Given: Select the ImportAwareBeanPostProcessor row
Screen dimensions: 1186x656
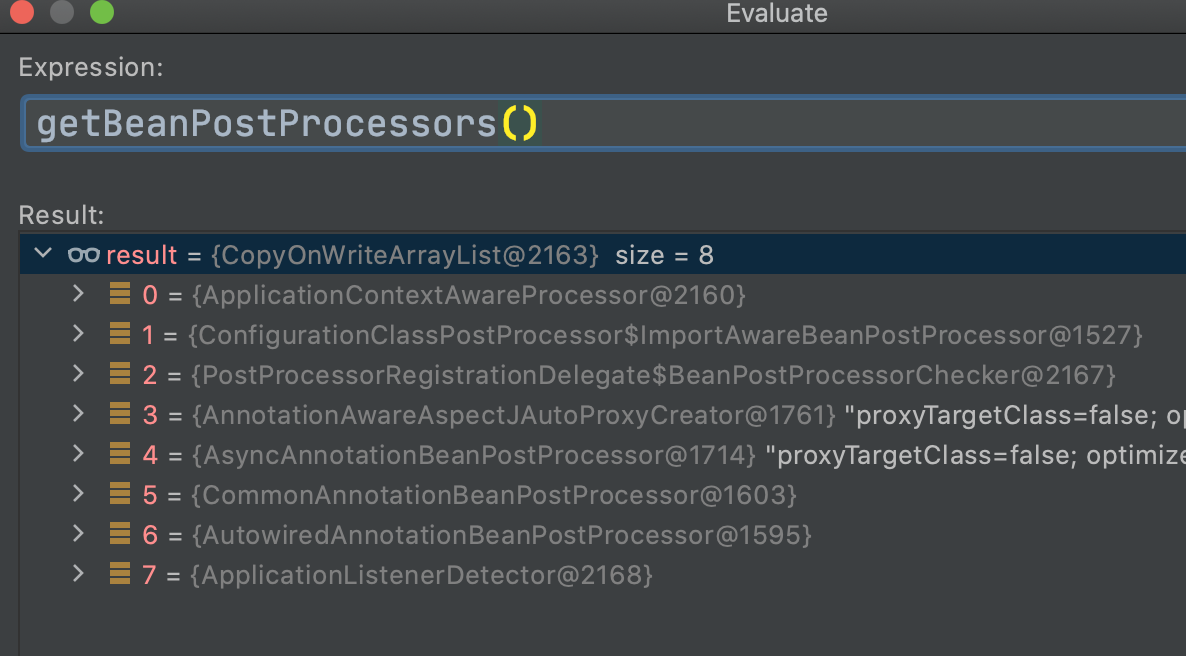Looking at the screenshot, I should click(x=603, y=334).
